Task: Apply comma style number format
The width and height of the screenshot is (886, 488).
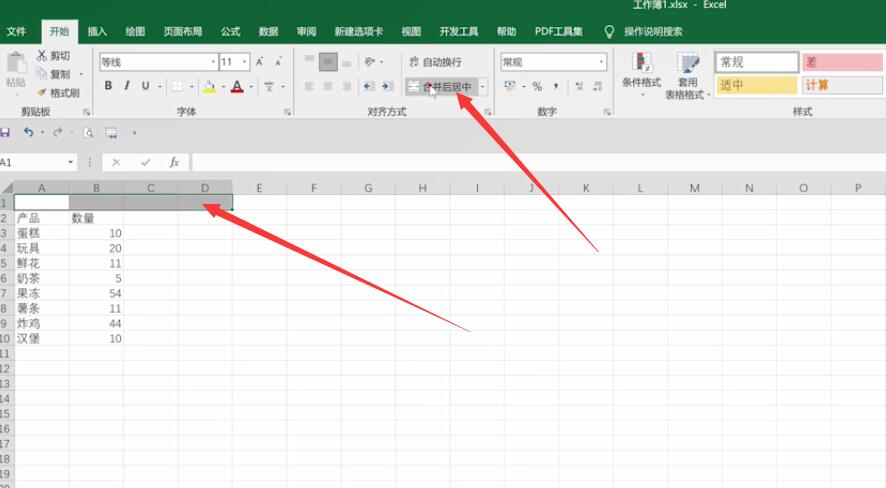Action: pos(556,86)
